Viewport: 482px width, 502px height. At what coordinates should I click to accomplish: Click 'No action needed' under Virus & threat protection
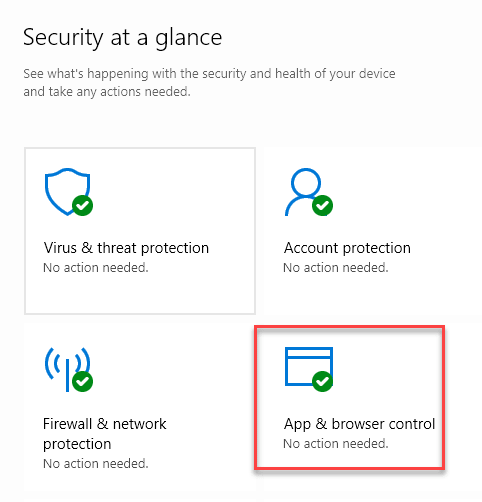[96, 267]
